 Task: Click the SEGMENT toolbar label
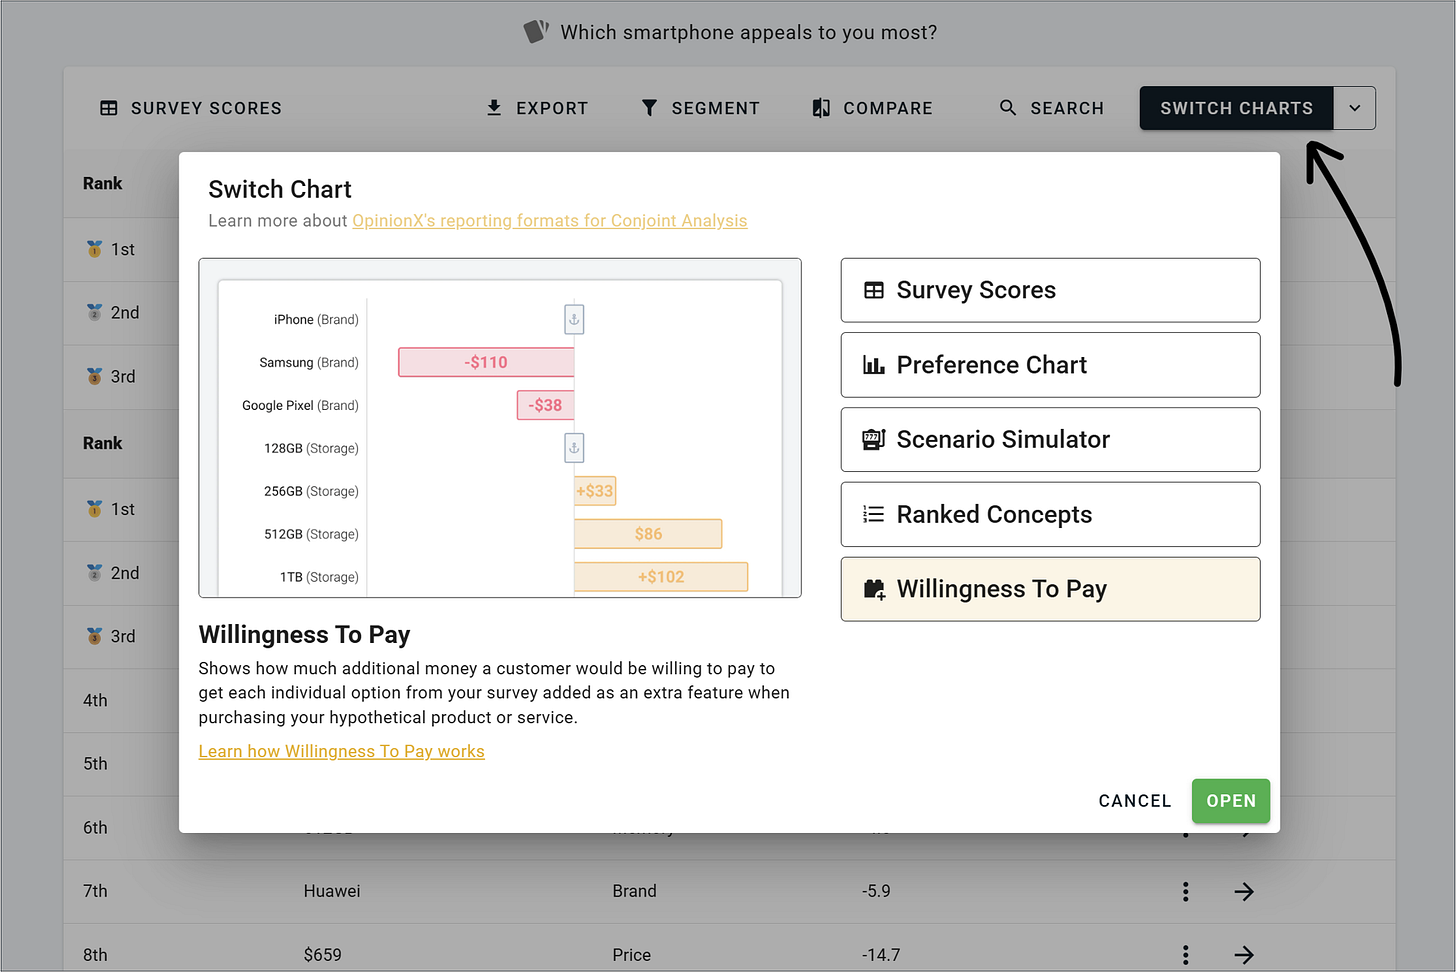tap(716, 108)
